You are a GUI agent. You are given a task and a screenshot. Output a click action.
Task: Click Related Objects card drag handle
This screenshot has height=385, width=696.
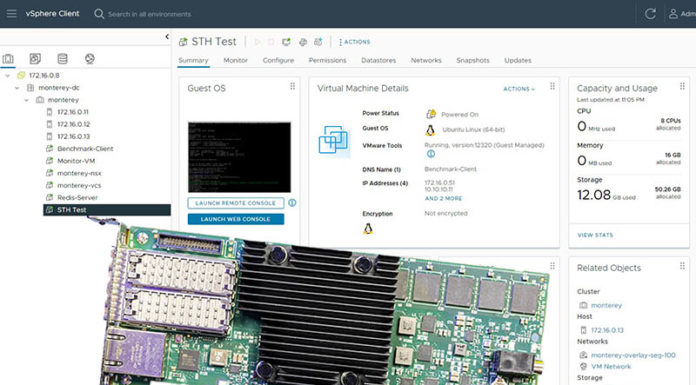682,266
